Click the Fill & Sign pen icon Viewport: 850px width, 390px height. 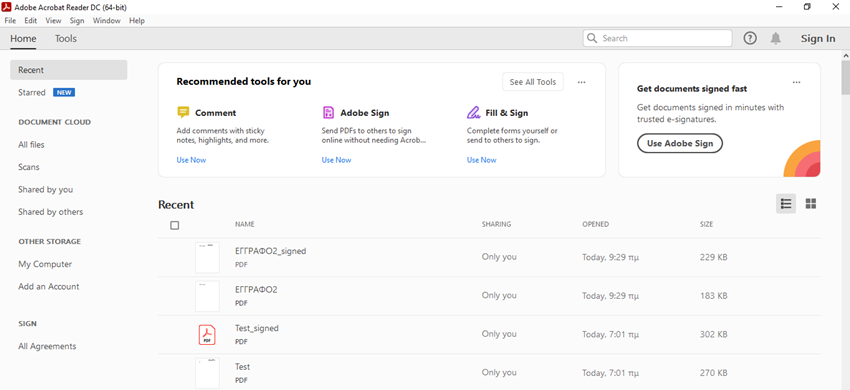click(473, 113)
